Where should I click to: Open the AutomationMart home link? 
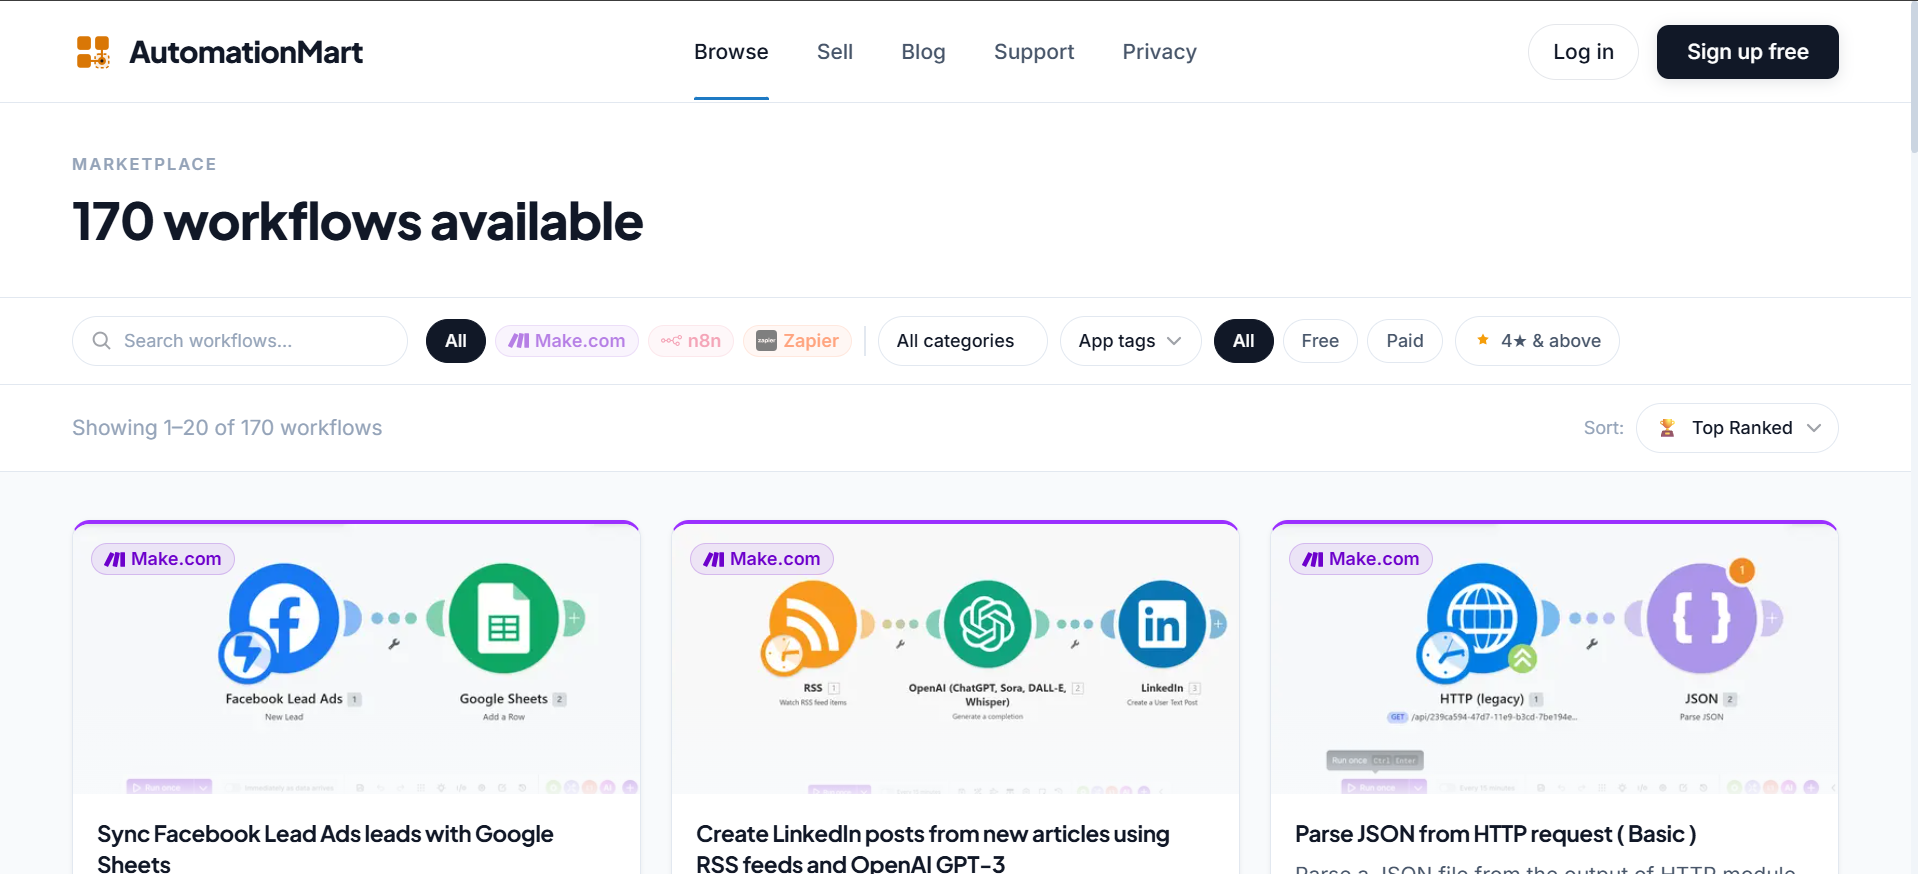pyautogui.click(x=220, y=52)
